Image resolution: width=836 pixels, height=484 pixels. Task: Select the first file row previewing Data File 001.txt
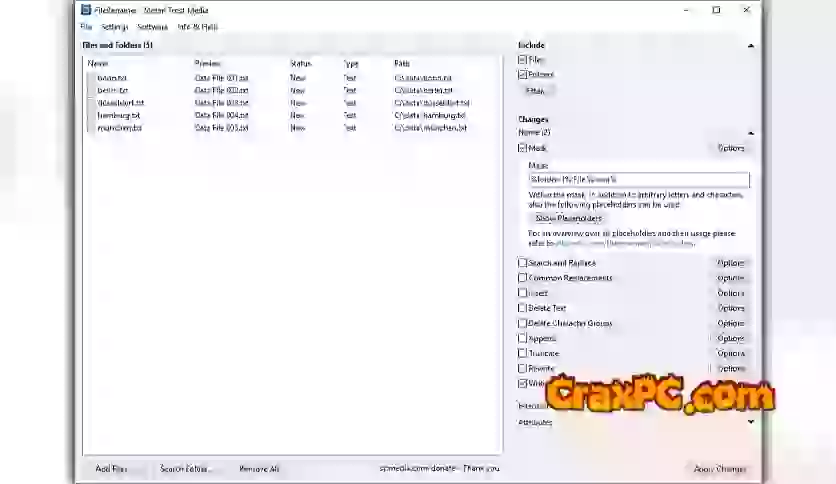293,78
